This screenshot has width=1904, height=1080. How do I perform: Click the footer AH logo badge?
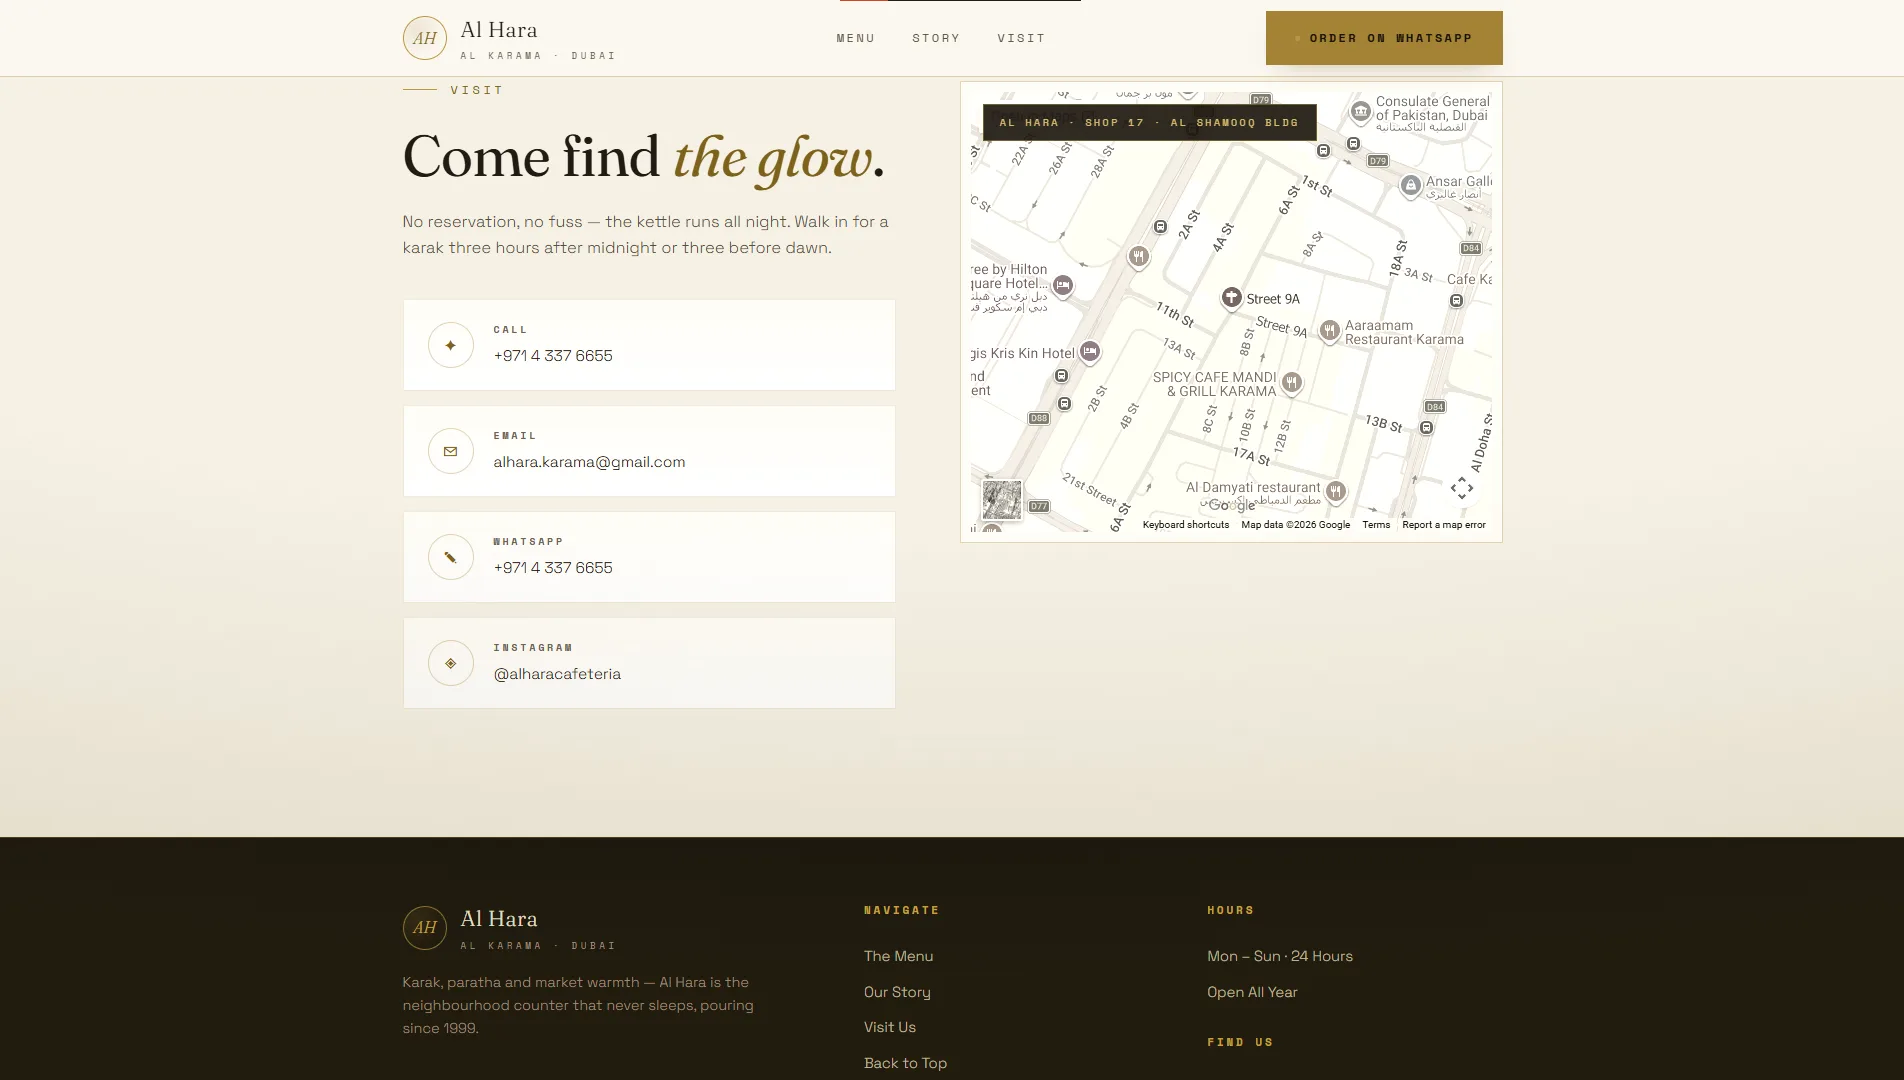tap(424, 928)
